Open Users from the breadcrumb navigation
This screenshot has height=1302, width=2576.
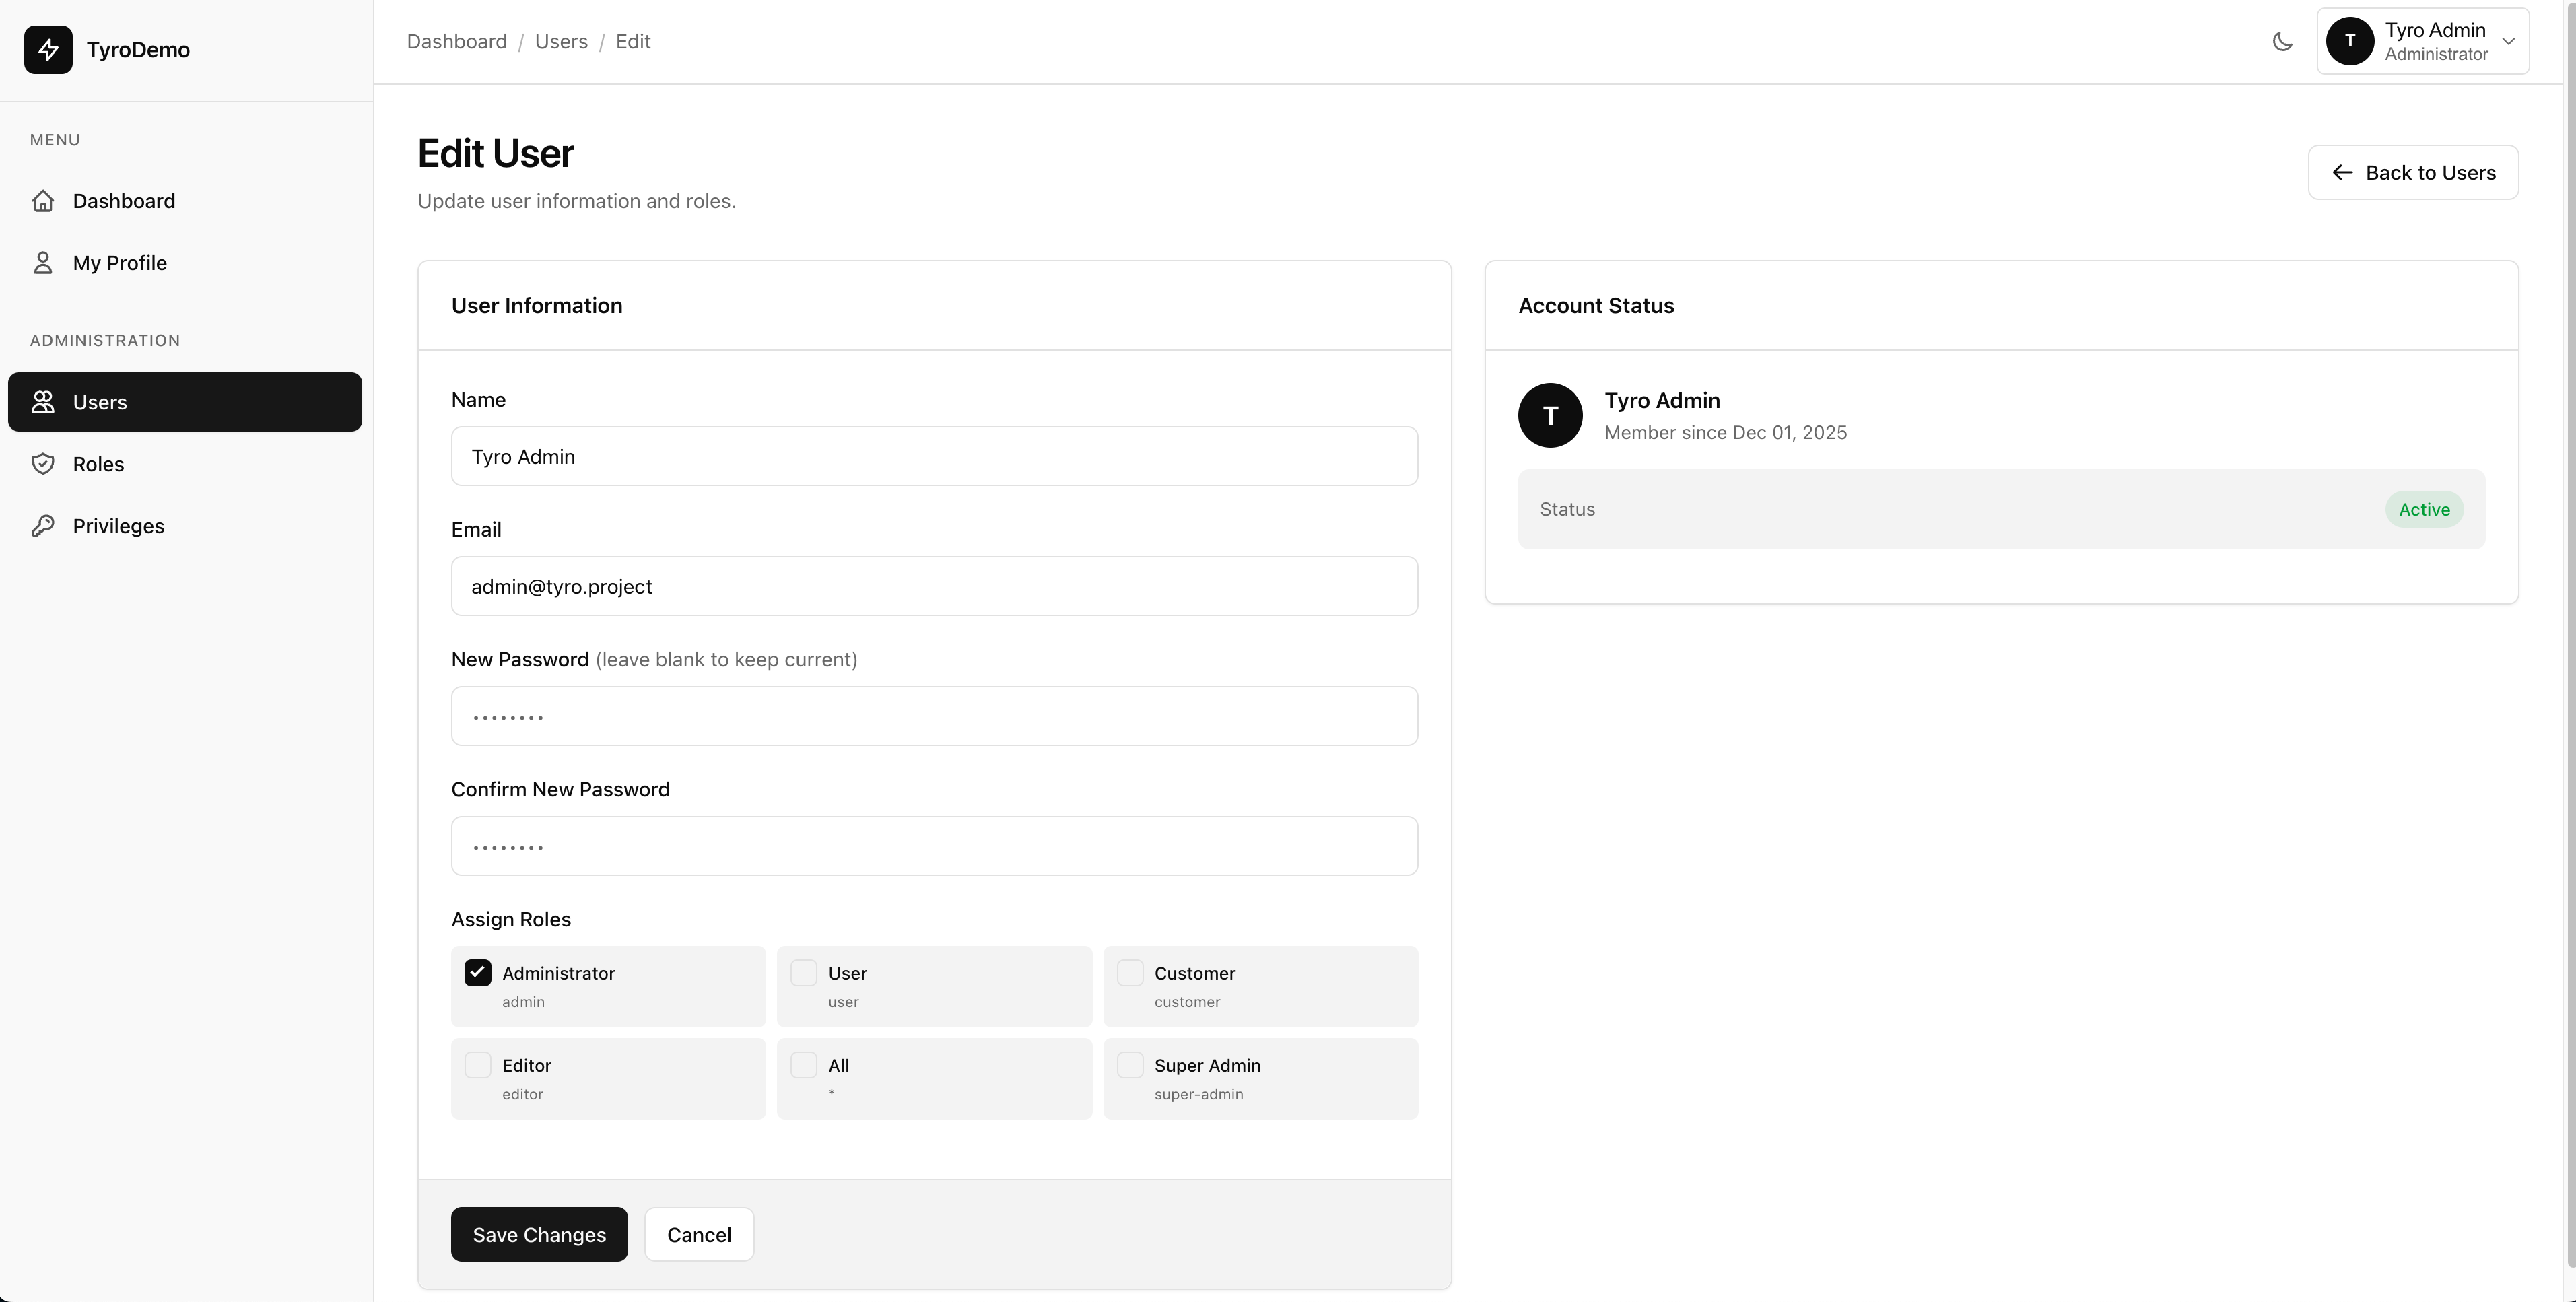click(x=560, y=41)
